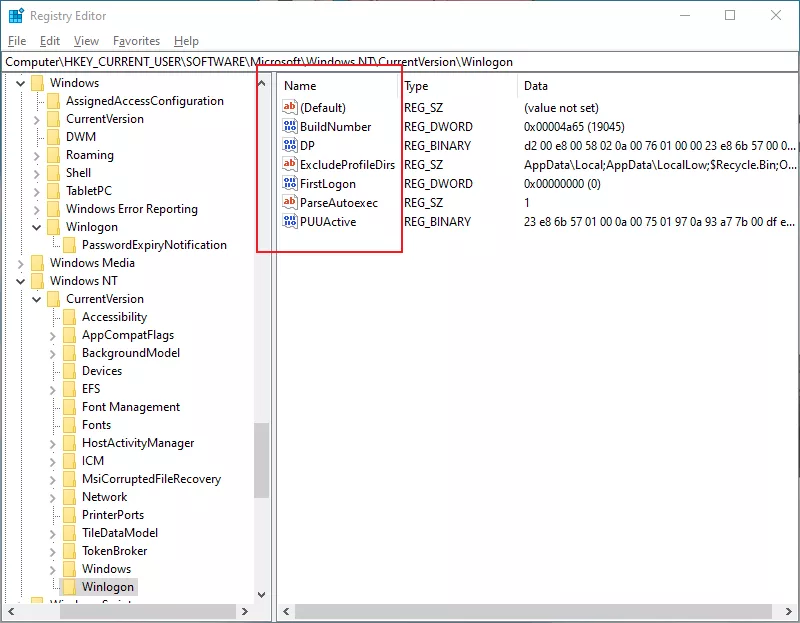Click the tree pane vertical scrollbar thumb
The height and width of the screenshot is (623, 800).
tap(262, 461)
